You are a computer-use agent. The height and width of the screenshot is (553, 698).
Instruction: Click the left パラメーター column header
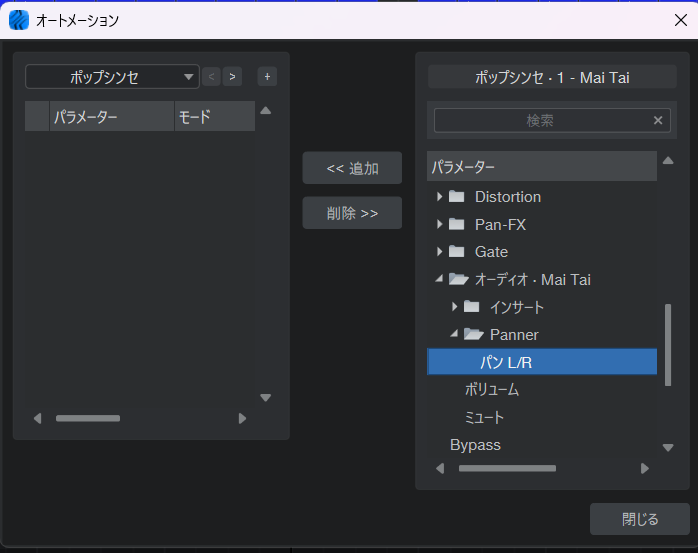(112, 116)
